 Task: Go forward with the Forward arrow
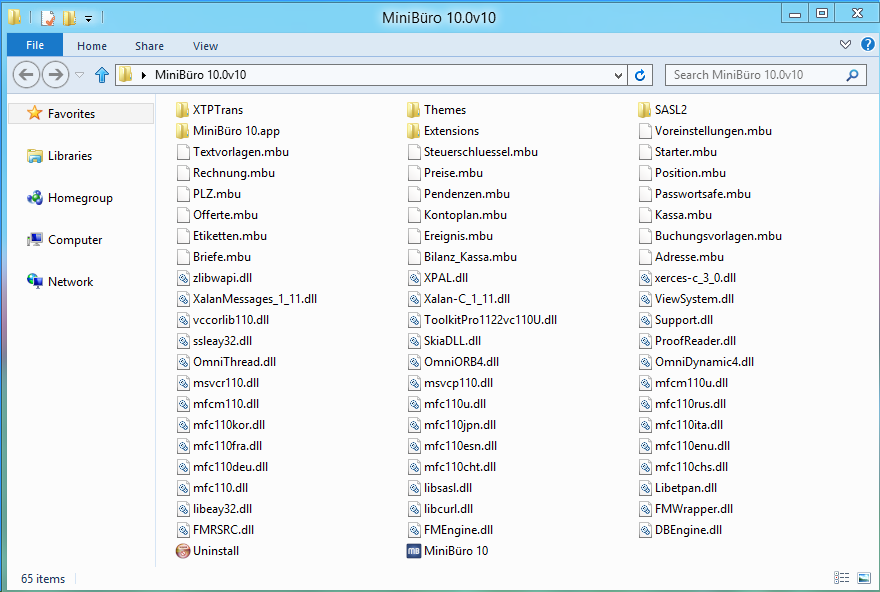tap(56, 75)
